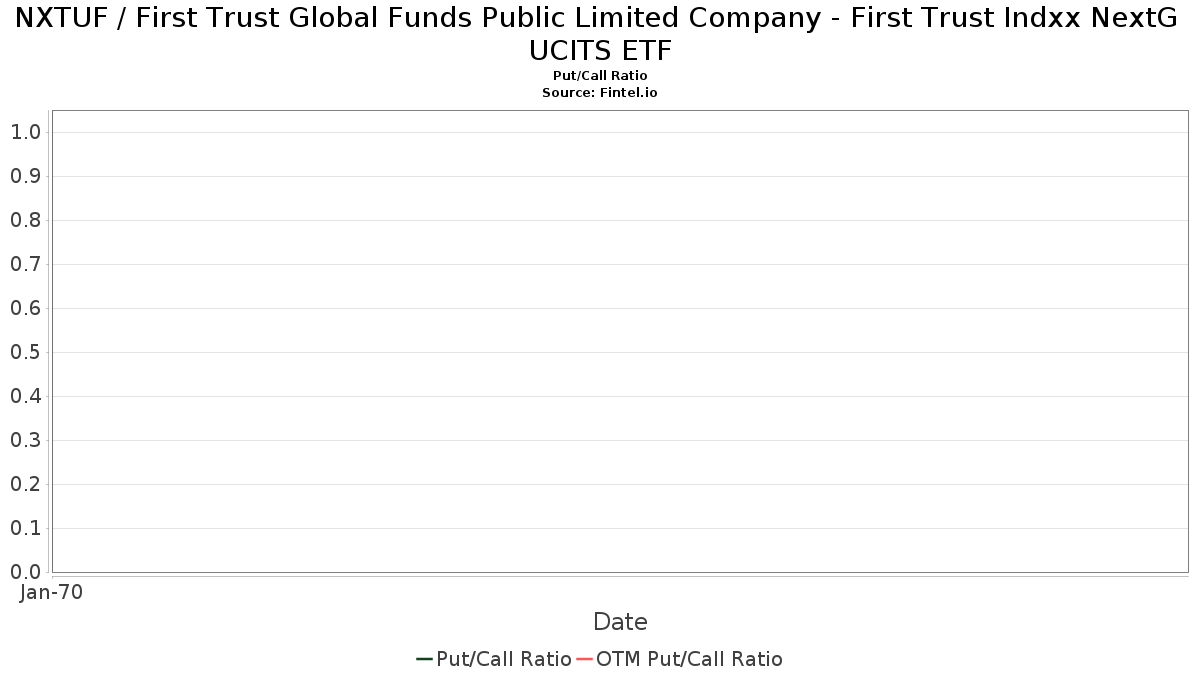Click the 0.2 y-axis label
Image resolution: width=1200 pixels, height=675 pixels.
click(25, 484)
